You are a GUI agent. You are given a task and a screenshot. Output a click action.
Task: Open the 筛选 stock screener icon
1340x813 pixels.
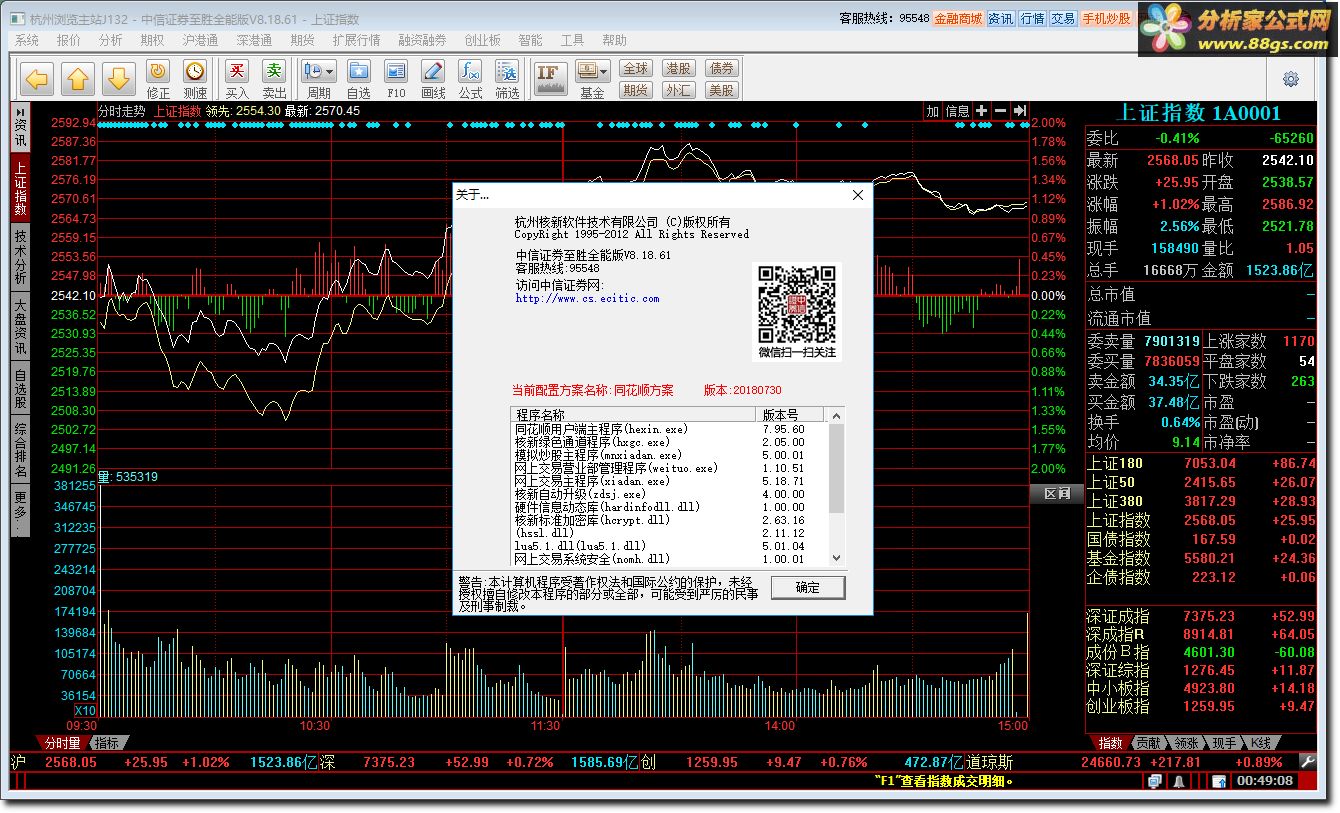pos(507,79)
